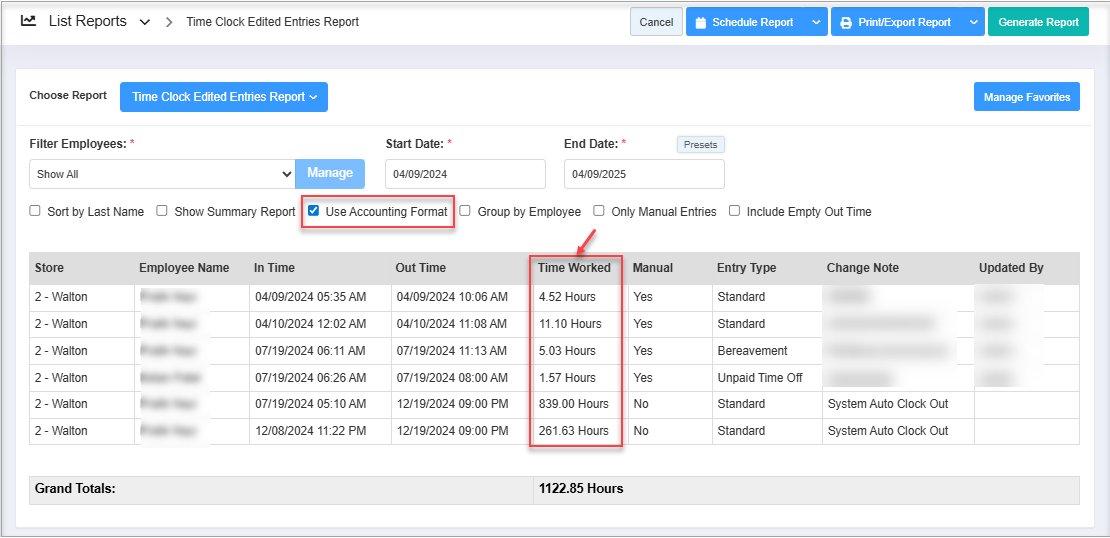The height and width of the screenshot is (538, 1110).
Task: Expand the List Reports chevron
Action: pos(145,22)
